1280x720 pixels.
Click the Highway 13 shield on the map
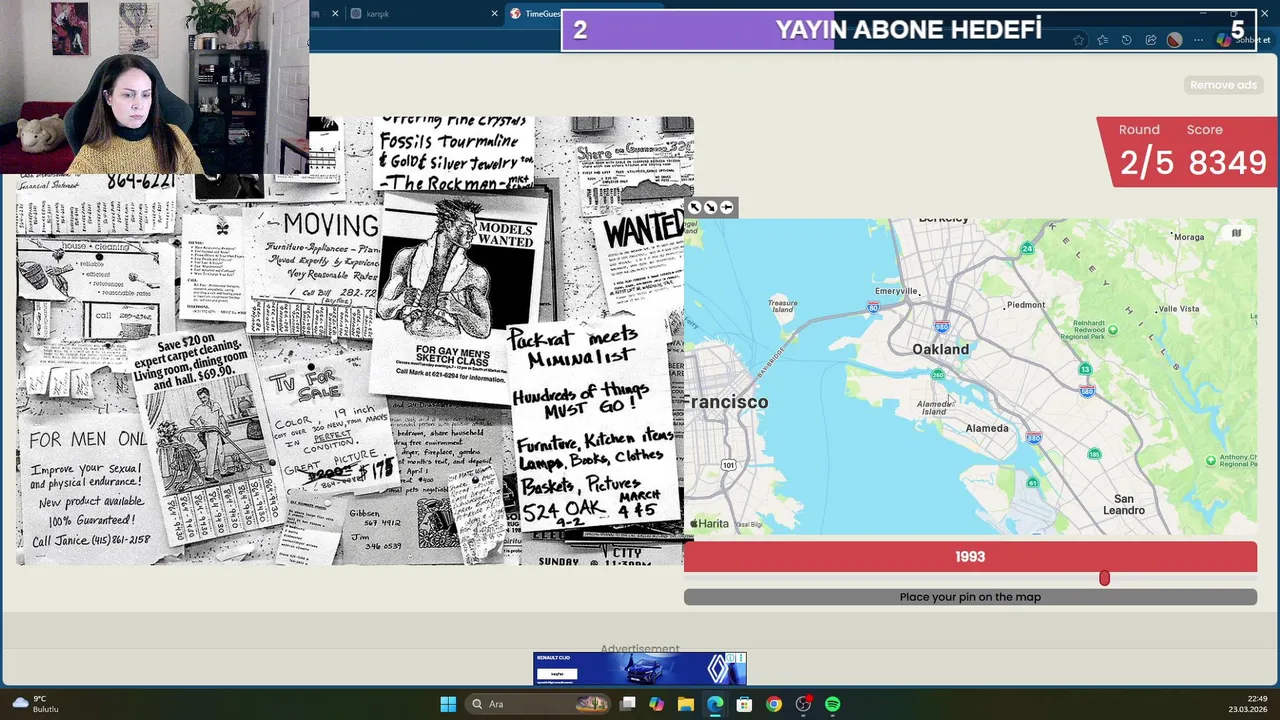[x=1084, y=369]
